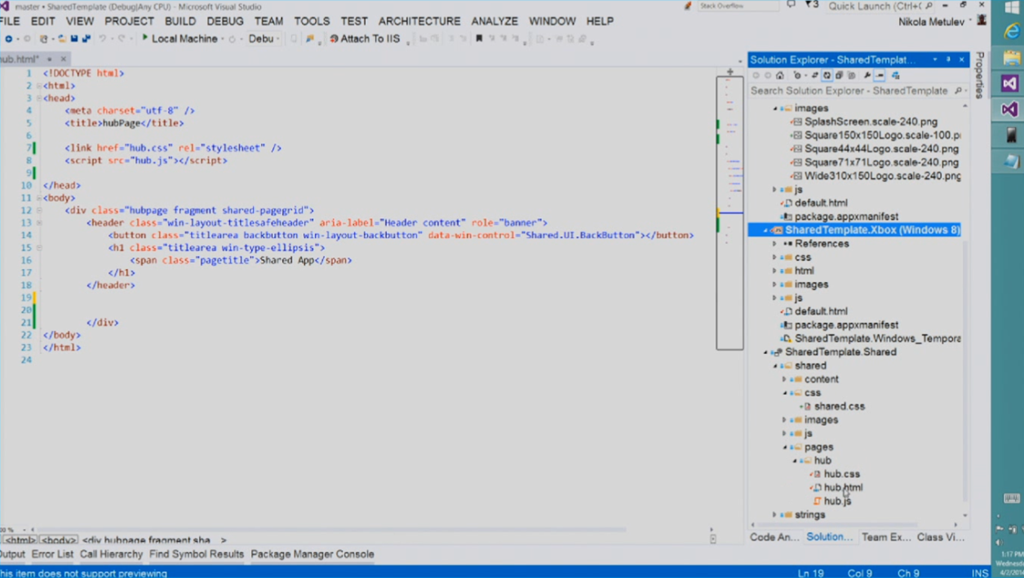Click the editor vertical scroll map
This screenshot has width=1024, height=578.
click(x=729, y=213)
